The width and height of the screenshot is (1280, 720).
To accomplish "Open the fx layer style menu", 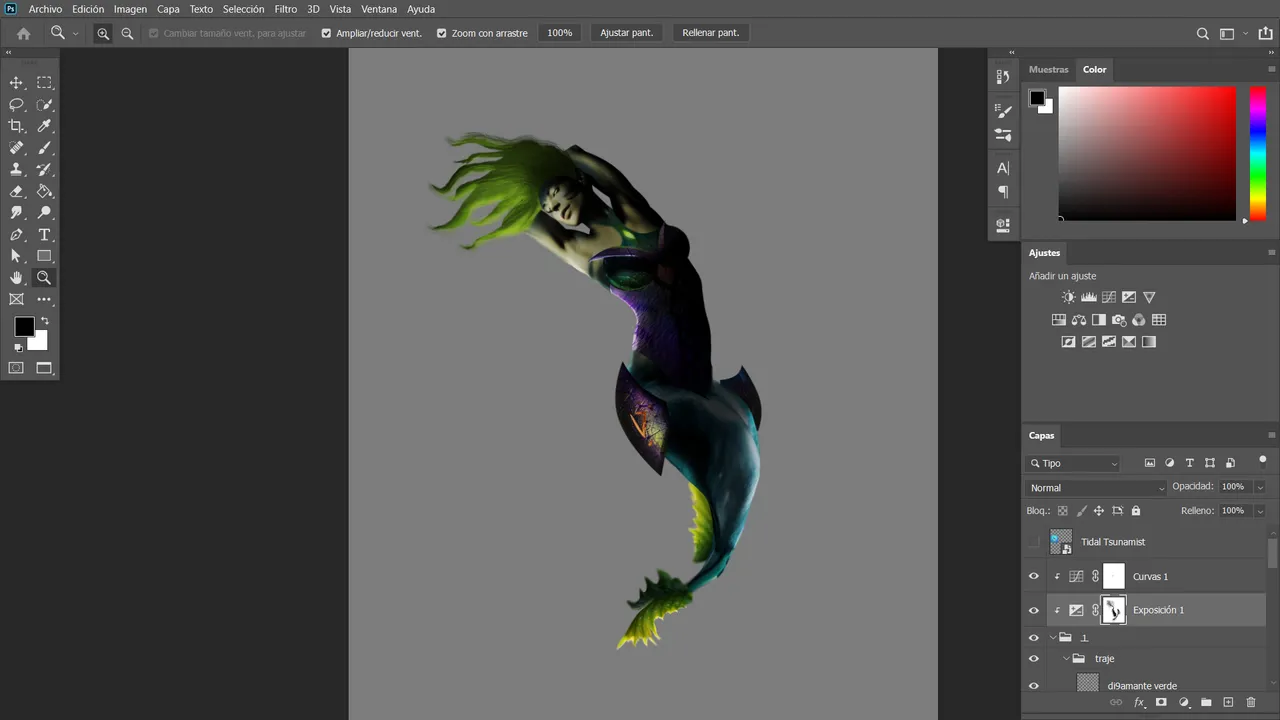I will coord(1139,703).
